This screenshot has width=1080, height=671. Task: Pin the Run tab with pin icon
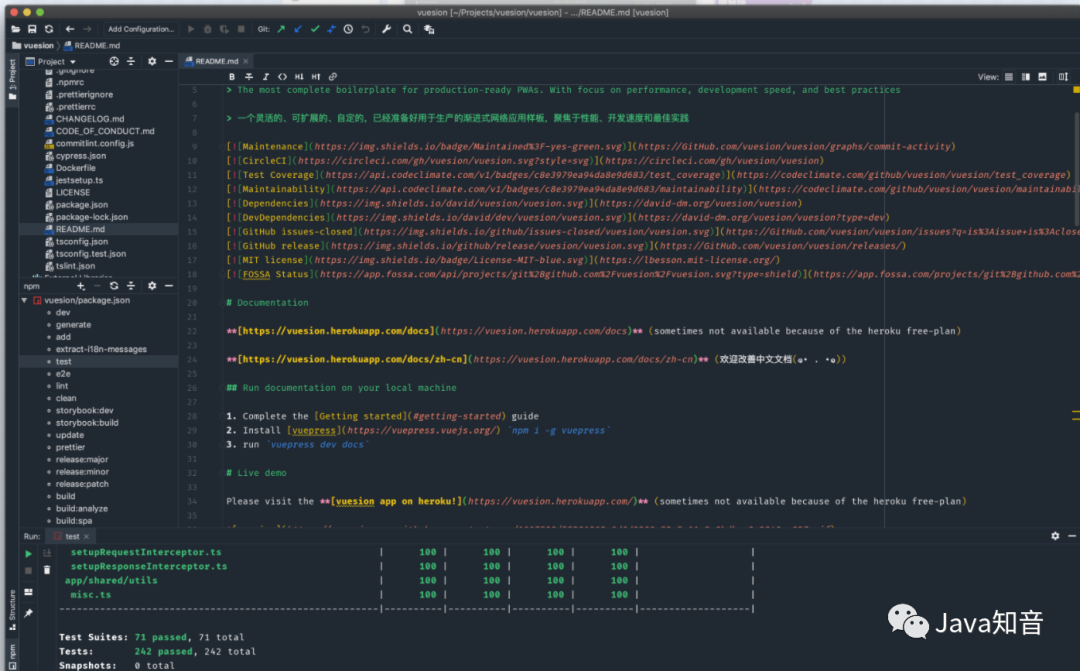click(28, 613)
